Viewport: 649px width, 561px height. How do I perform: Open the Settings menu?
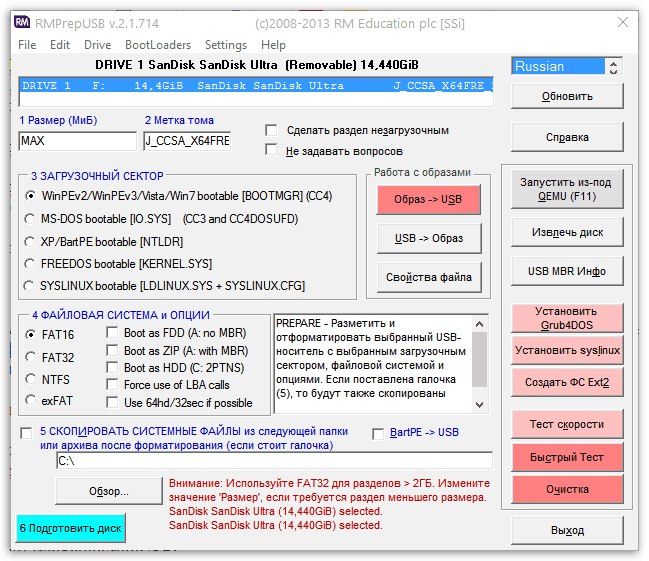[x=226, y=45]
